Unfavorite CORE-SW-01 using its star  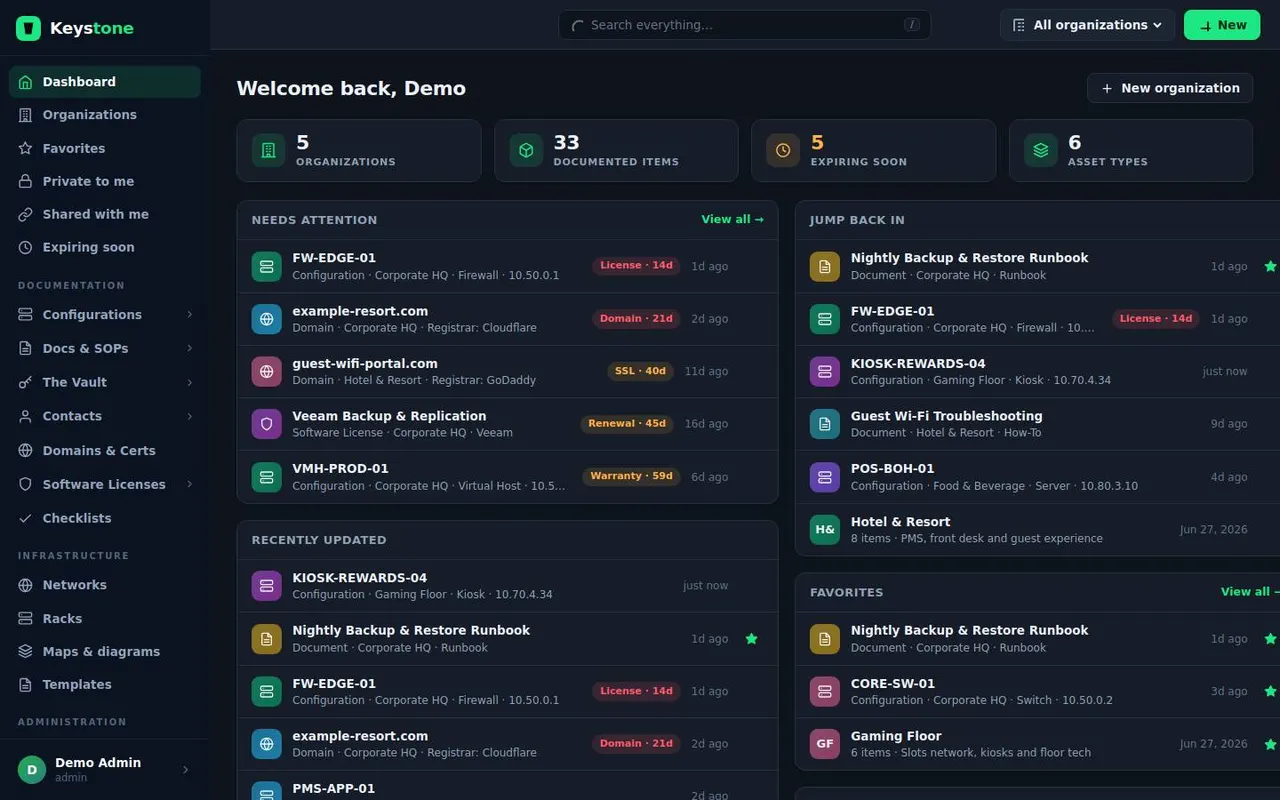tap(1270, 691)
